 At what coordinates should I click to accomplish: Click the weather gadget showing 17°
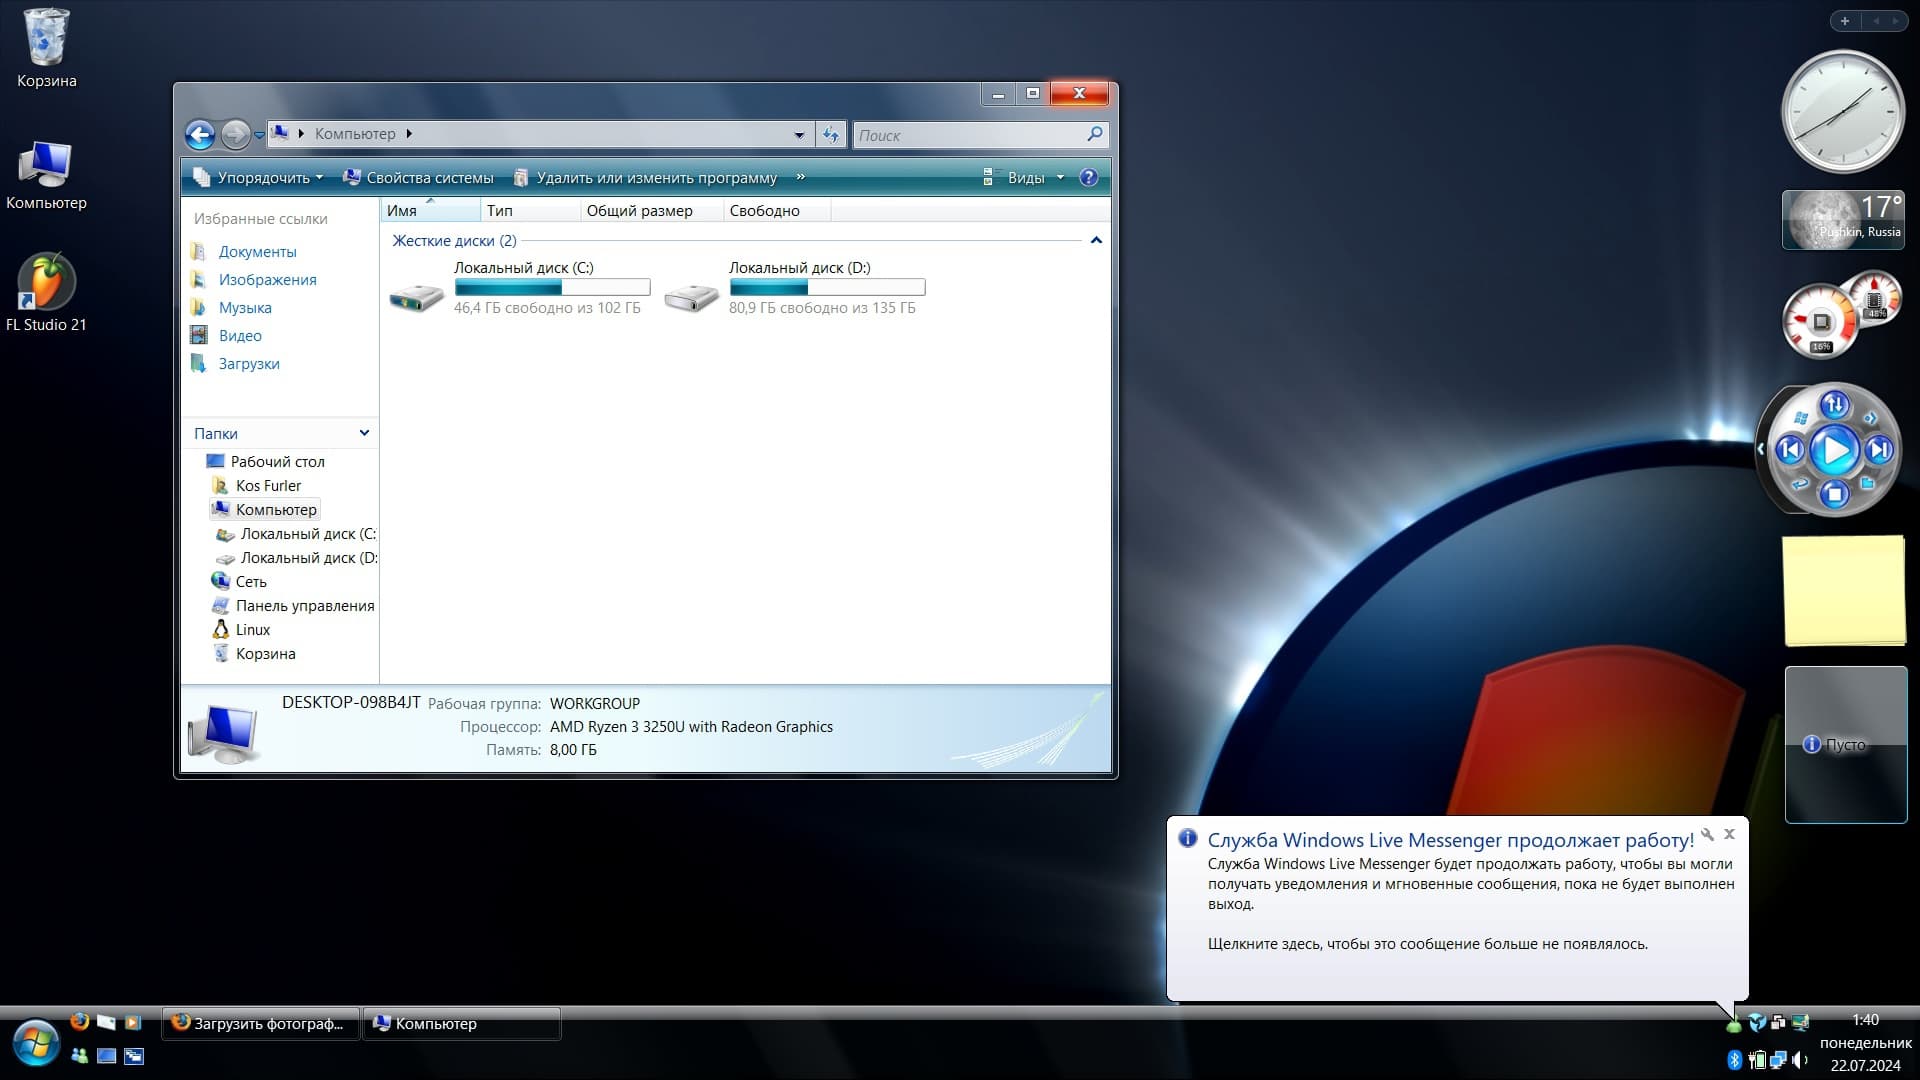point(1843,220)
